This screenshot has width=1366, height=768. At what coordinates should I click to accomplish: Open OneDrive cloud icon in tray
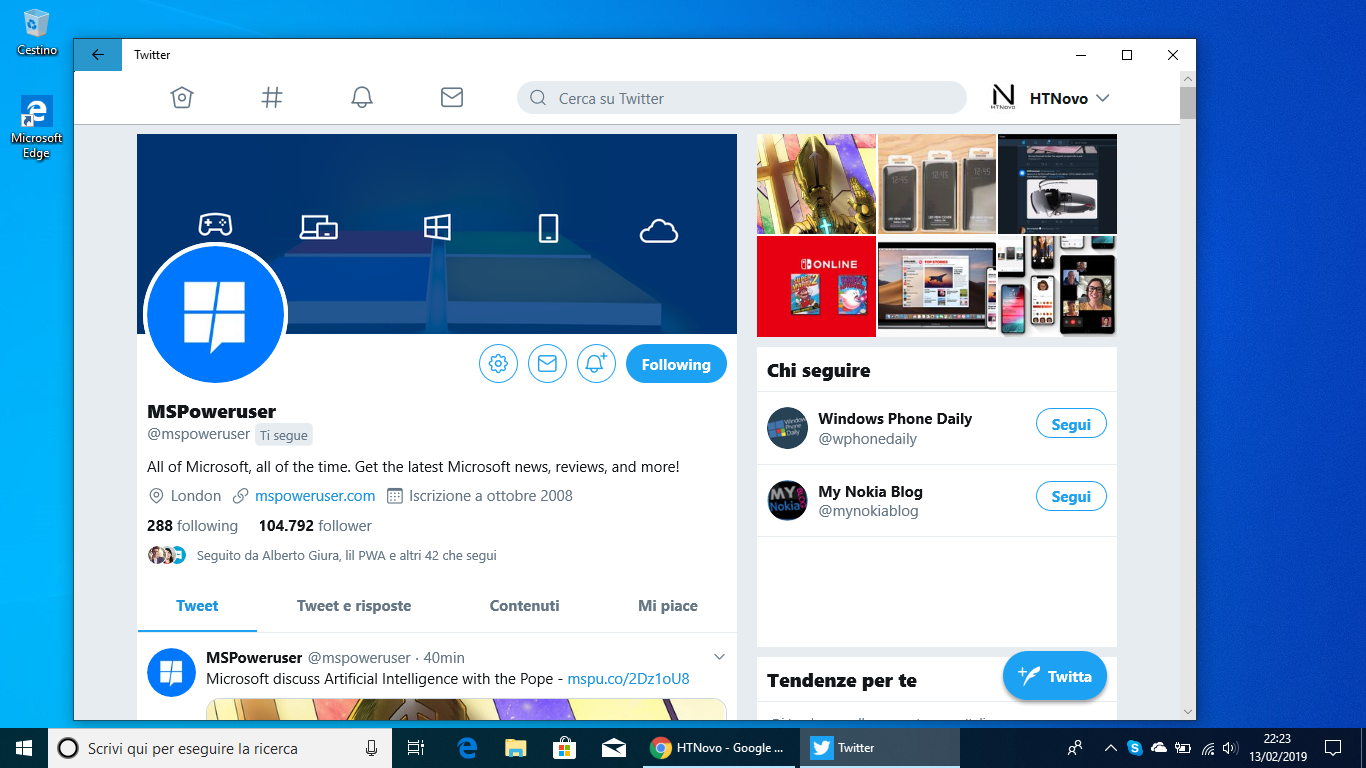[1159, 747]
